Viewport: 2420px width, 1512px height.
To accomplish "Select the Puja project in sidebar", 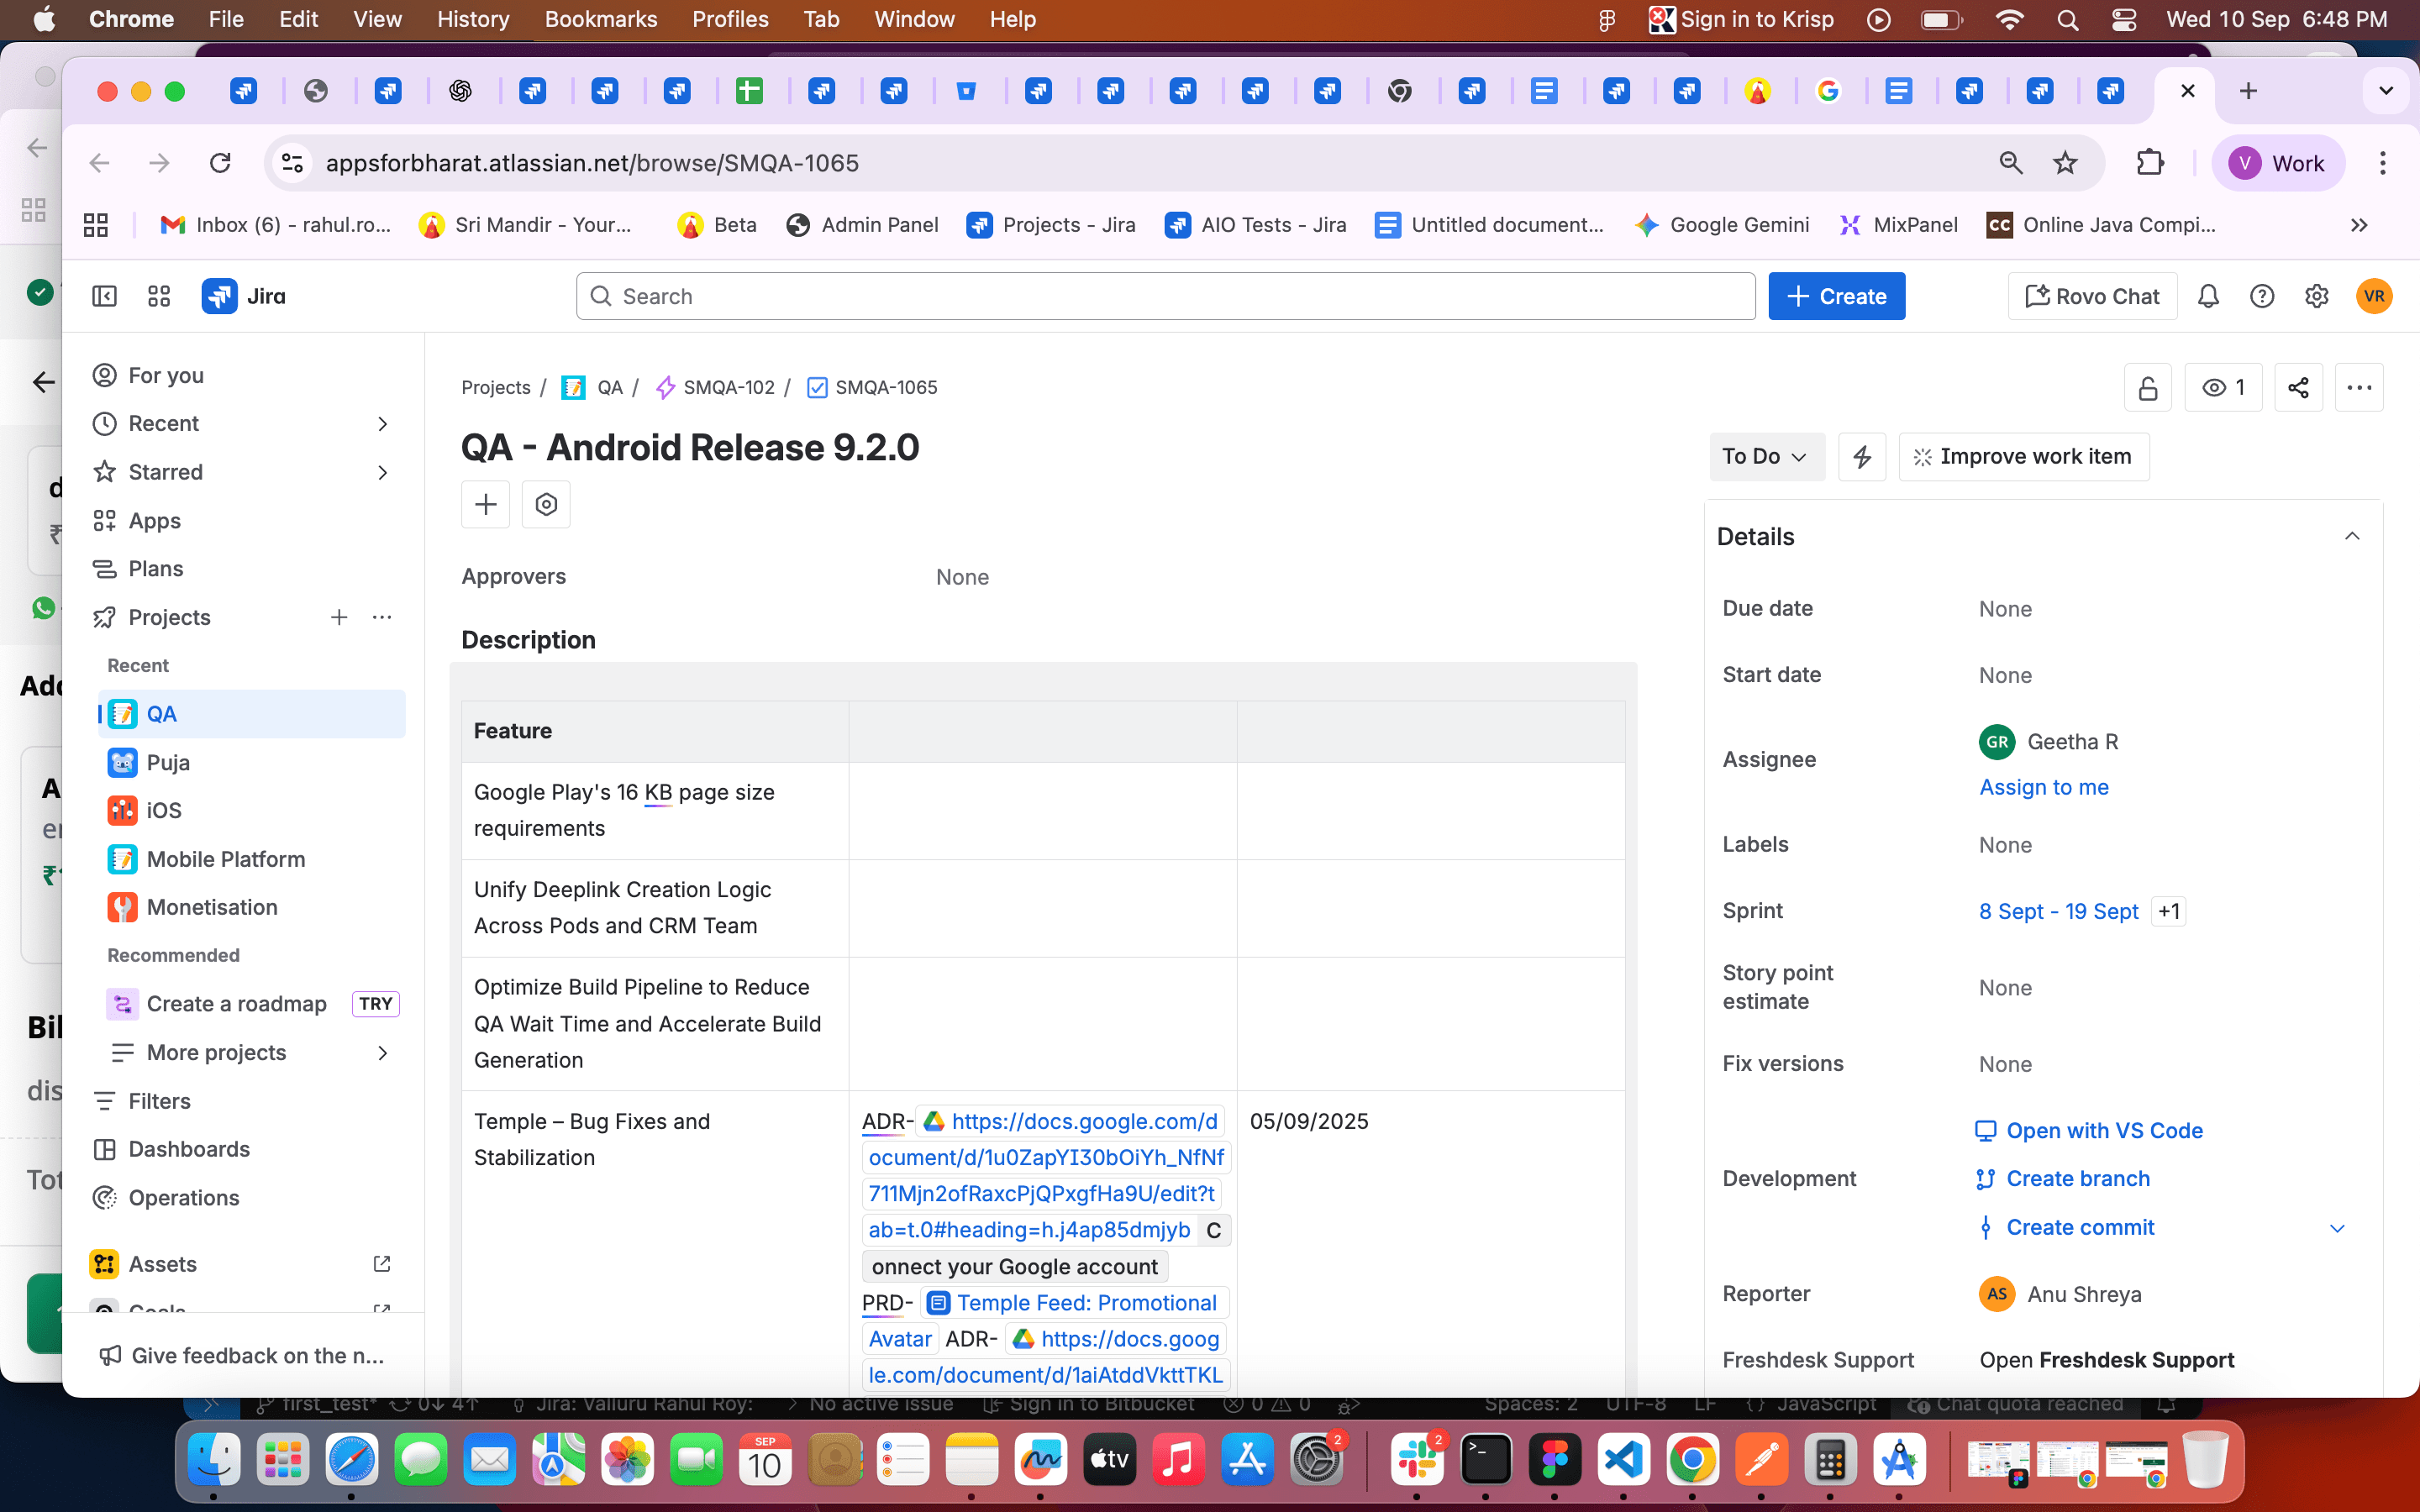I will pos(168,762).
